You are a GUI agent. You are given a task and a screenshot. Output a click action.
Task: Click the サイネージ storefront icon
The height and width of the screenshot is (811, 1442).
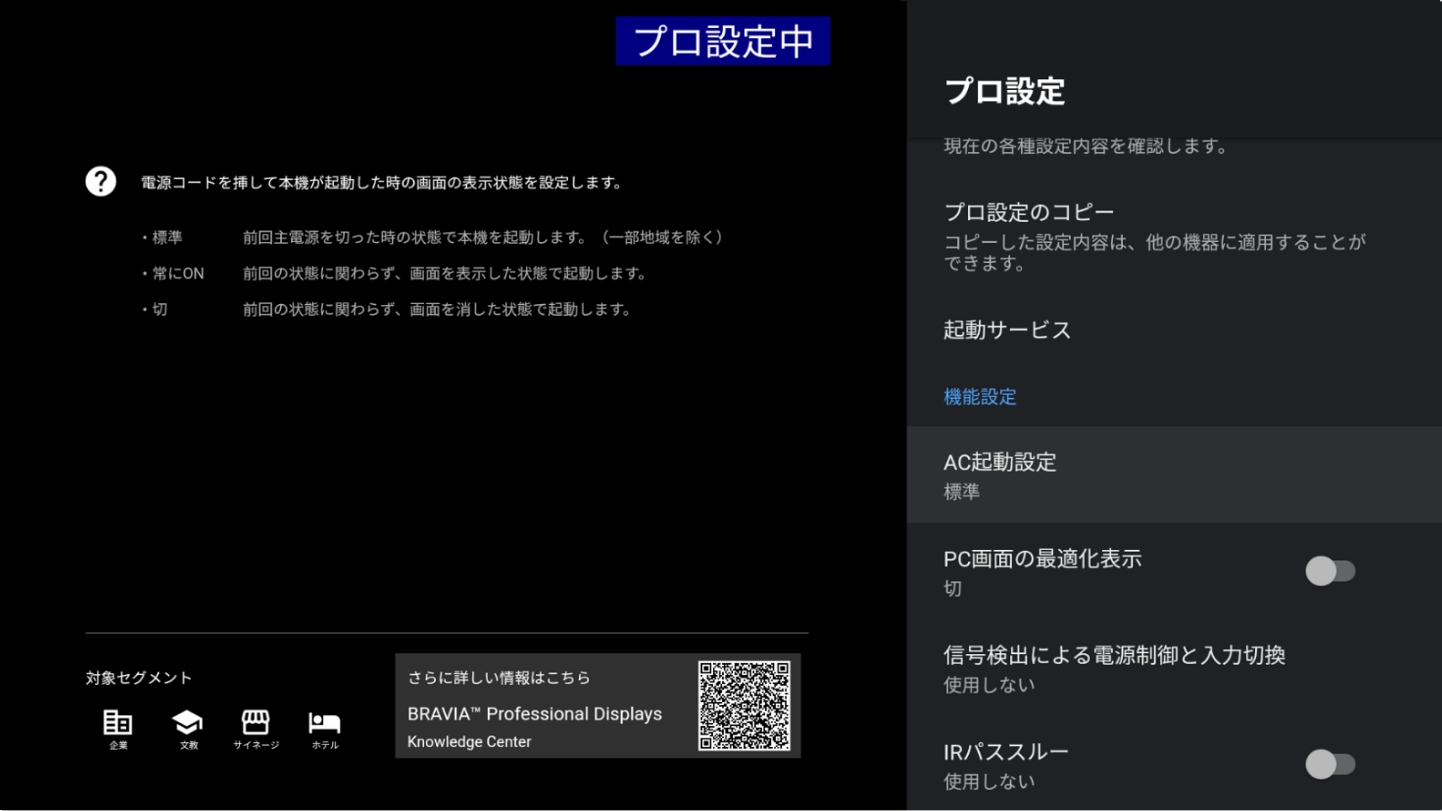(256, 723)
